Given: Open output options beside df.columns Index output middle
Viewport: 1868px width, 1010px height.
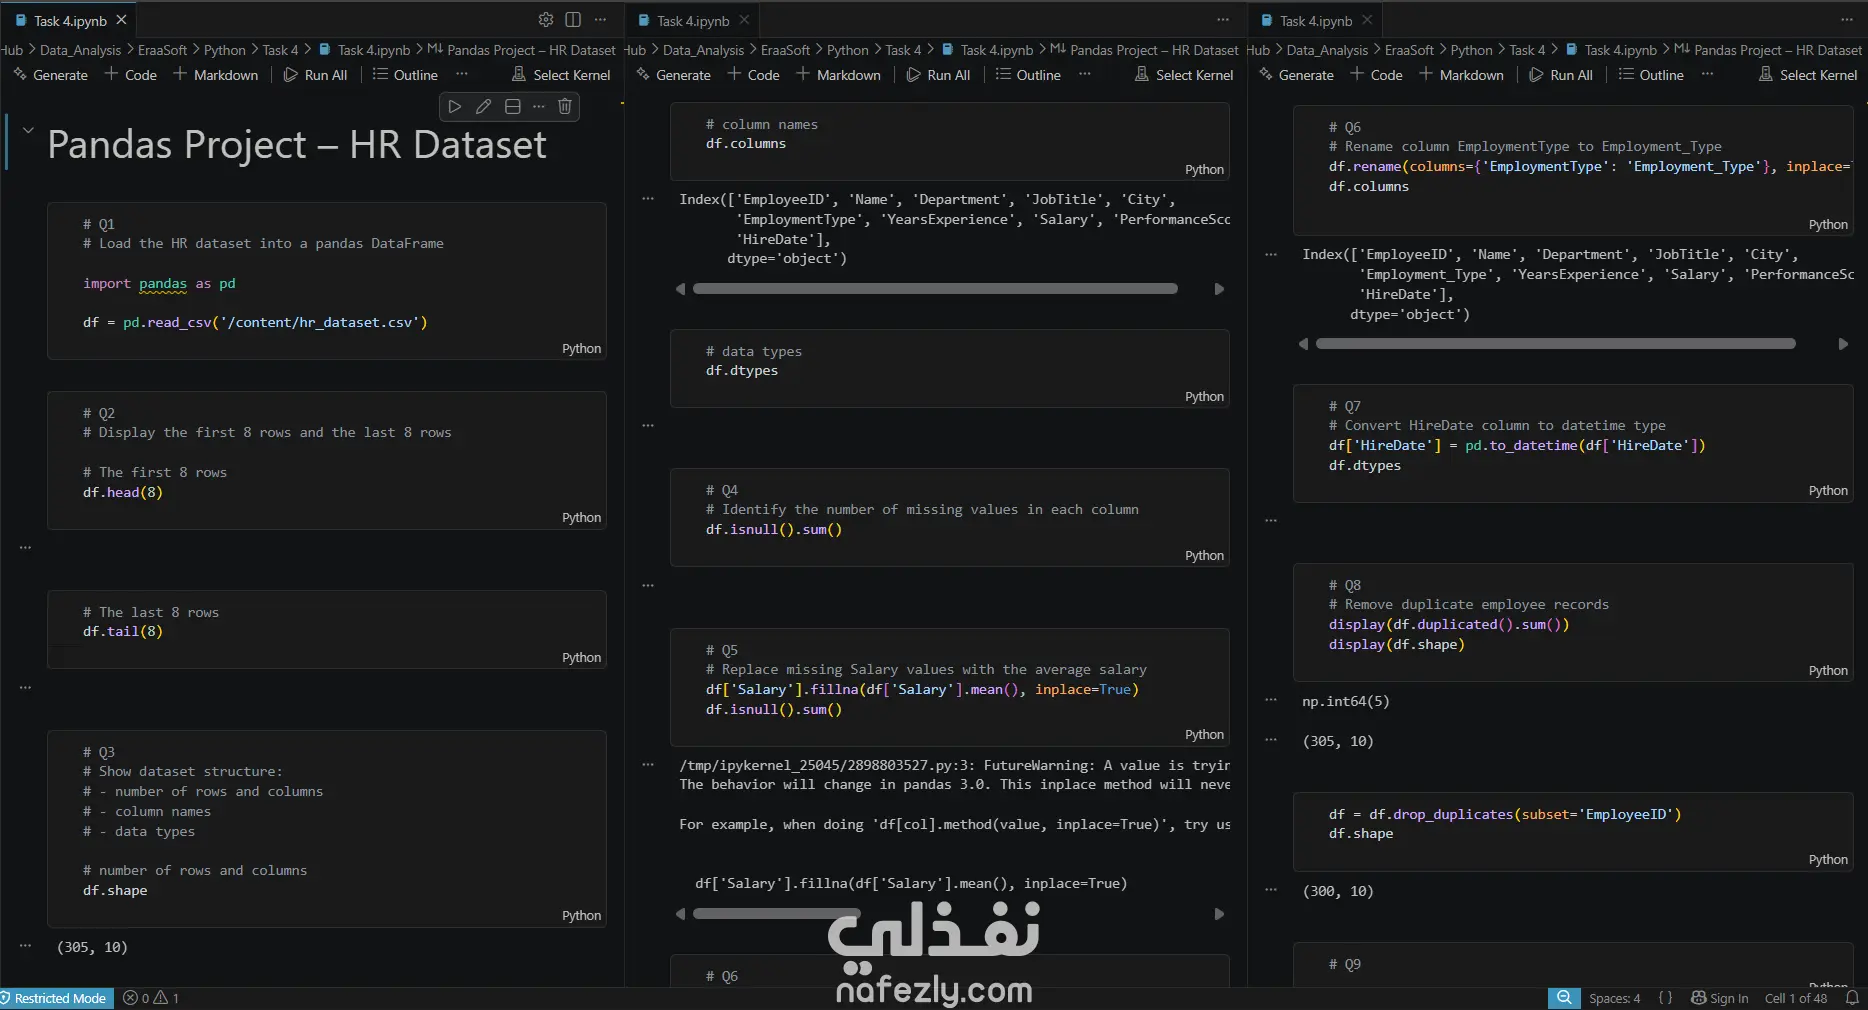Looking at the screenshot, I should 648,199.
